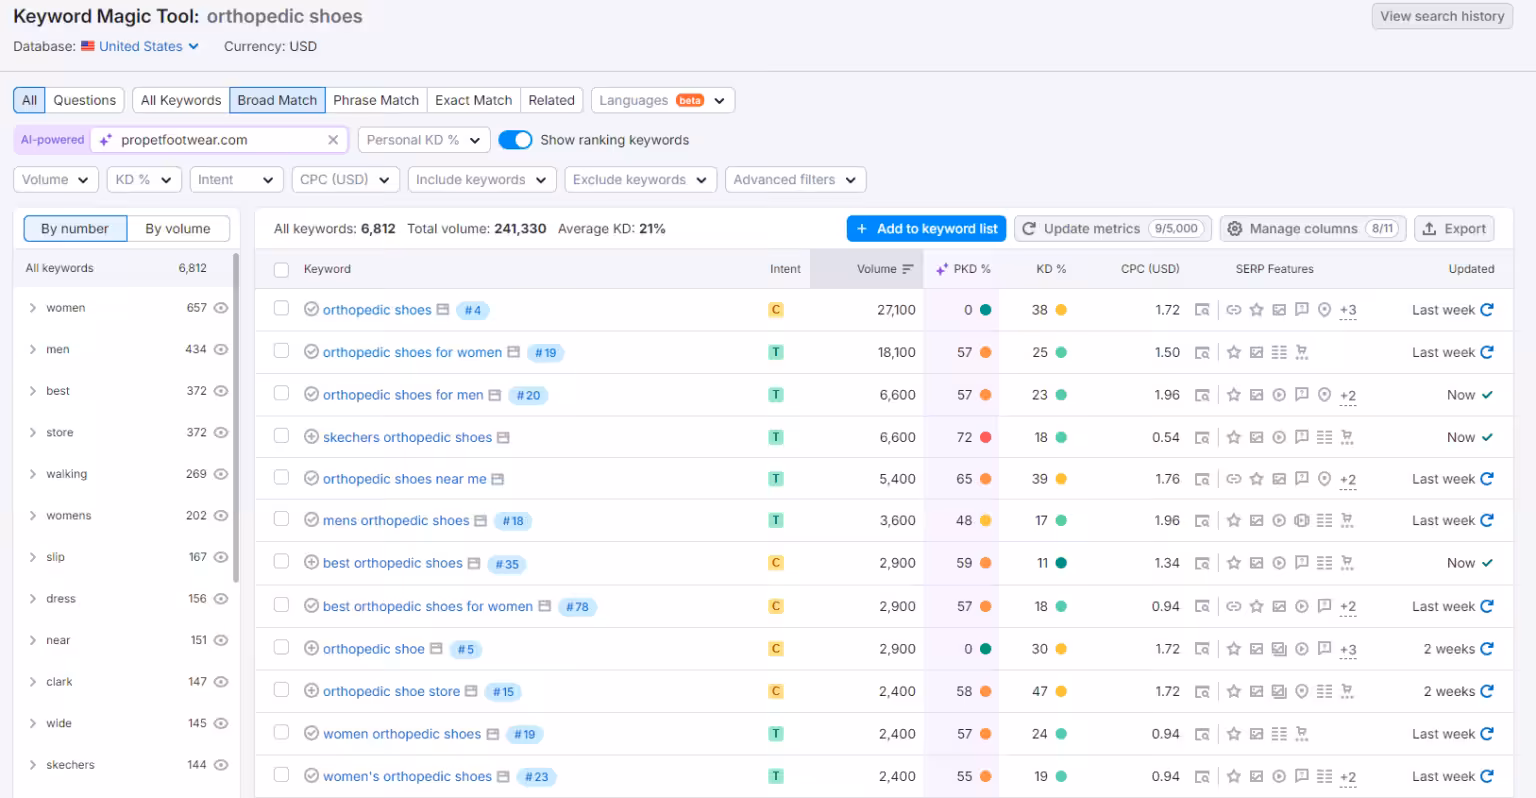
Task: Refresh metrics for orthopedic shoes near me
Action: 1487,479
